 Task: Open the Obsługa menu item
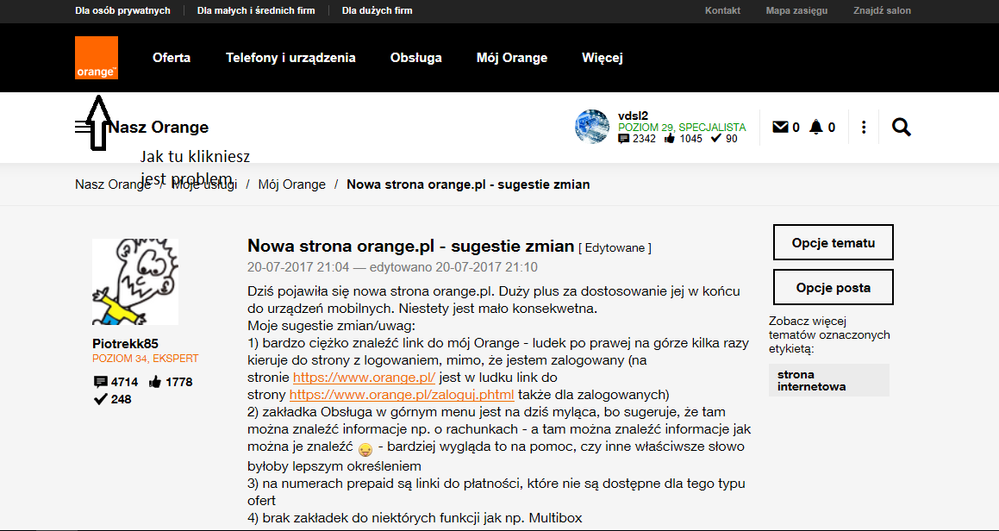point(416,58)
